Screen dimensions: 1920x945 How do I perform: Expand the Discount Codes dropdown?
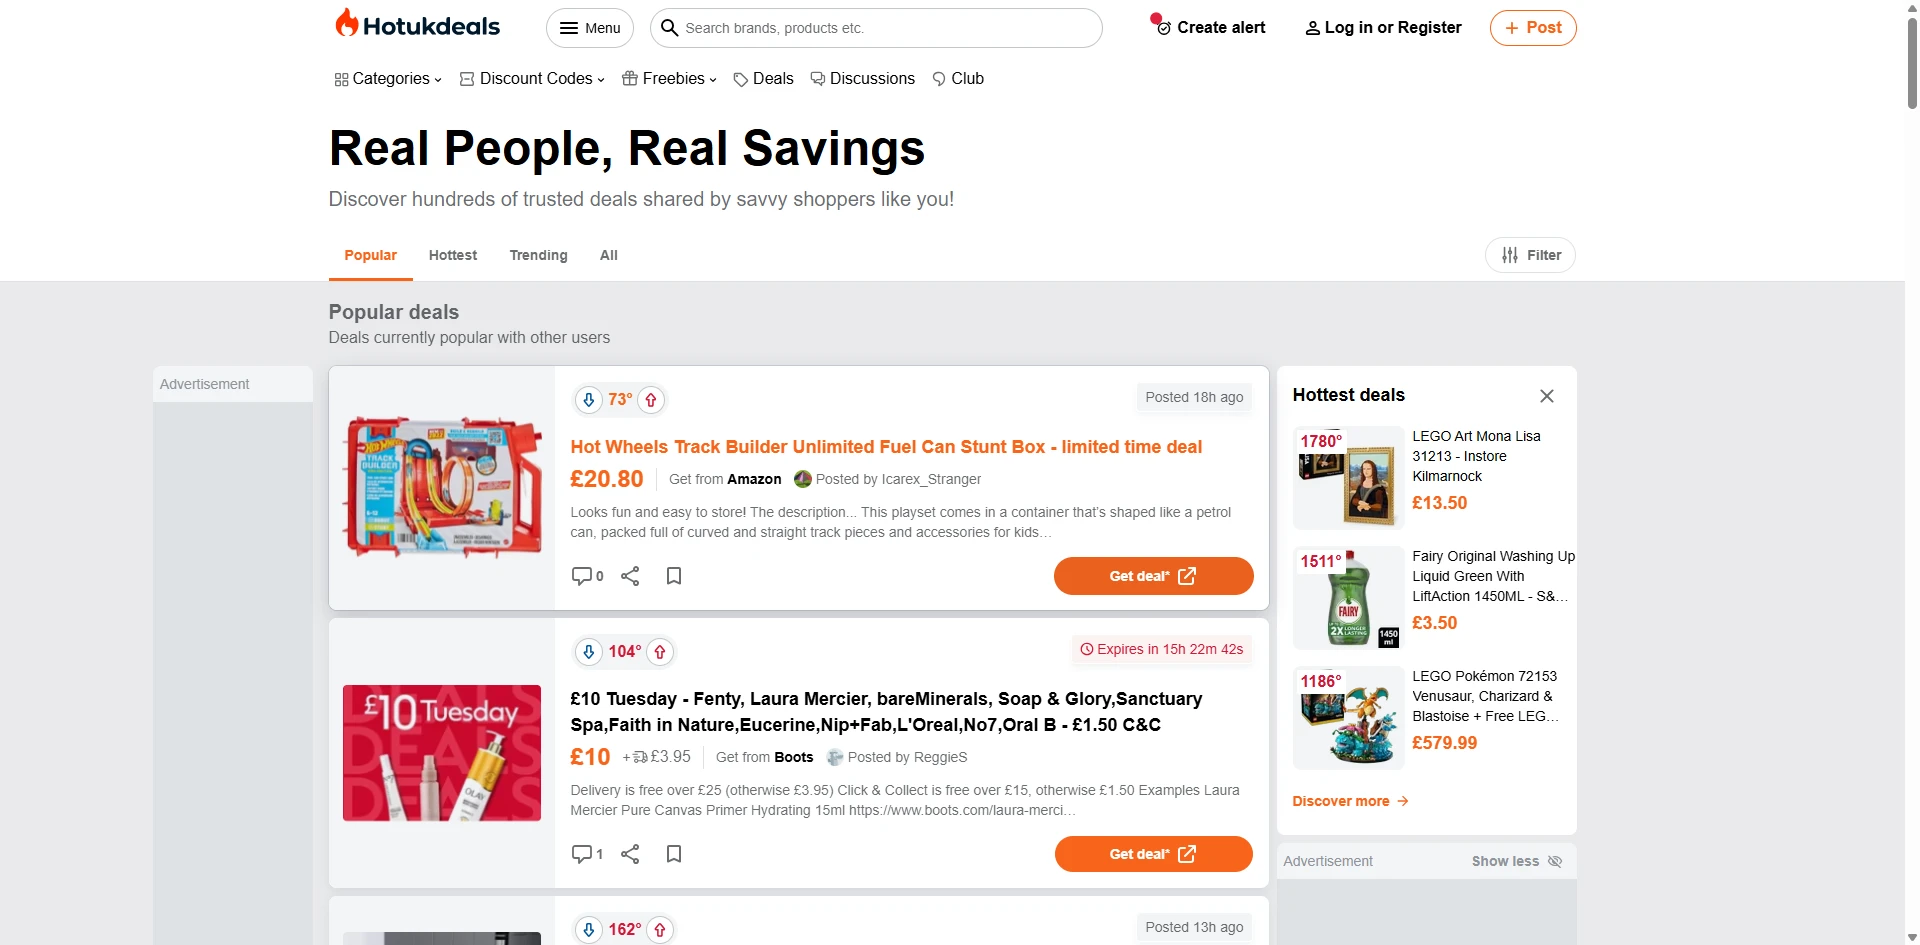tap(532, 79)
